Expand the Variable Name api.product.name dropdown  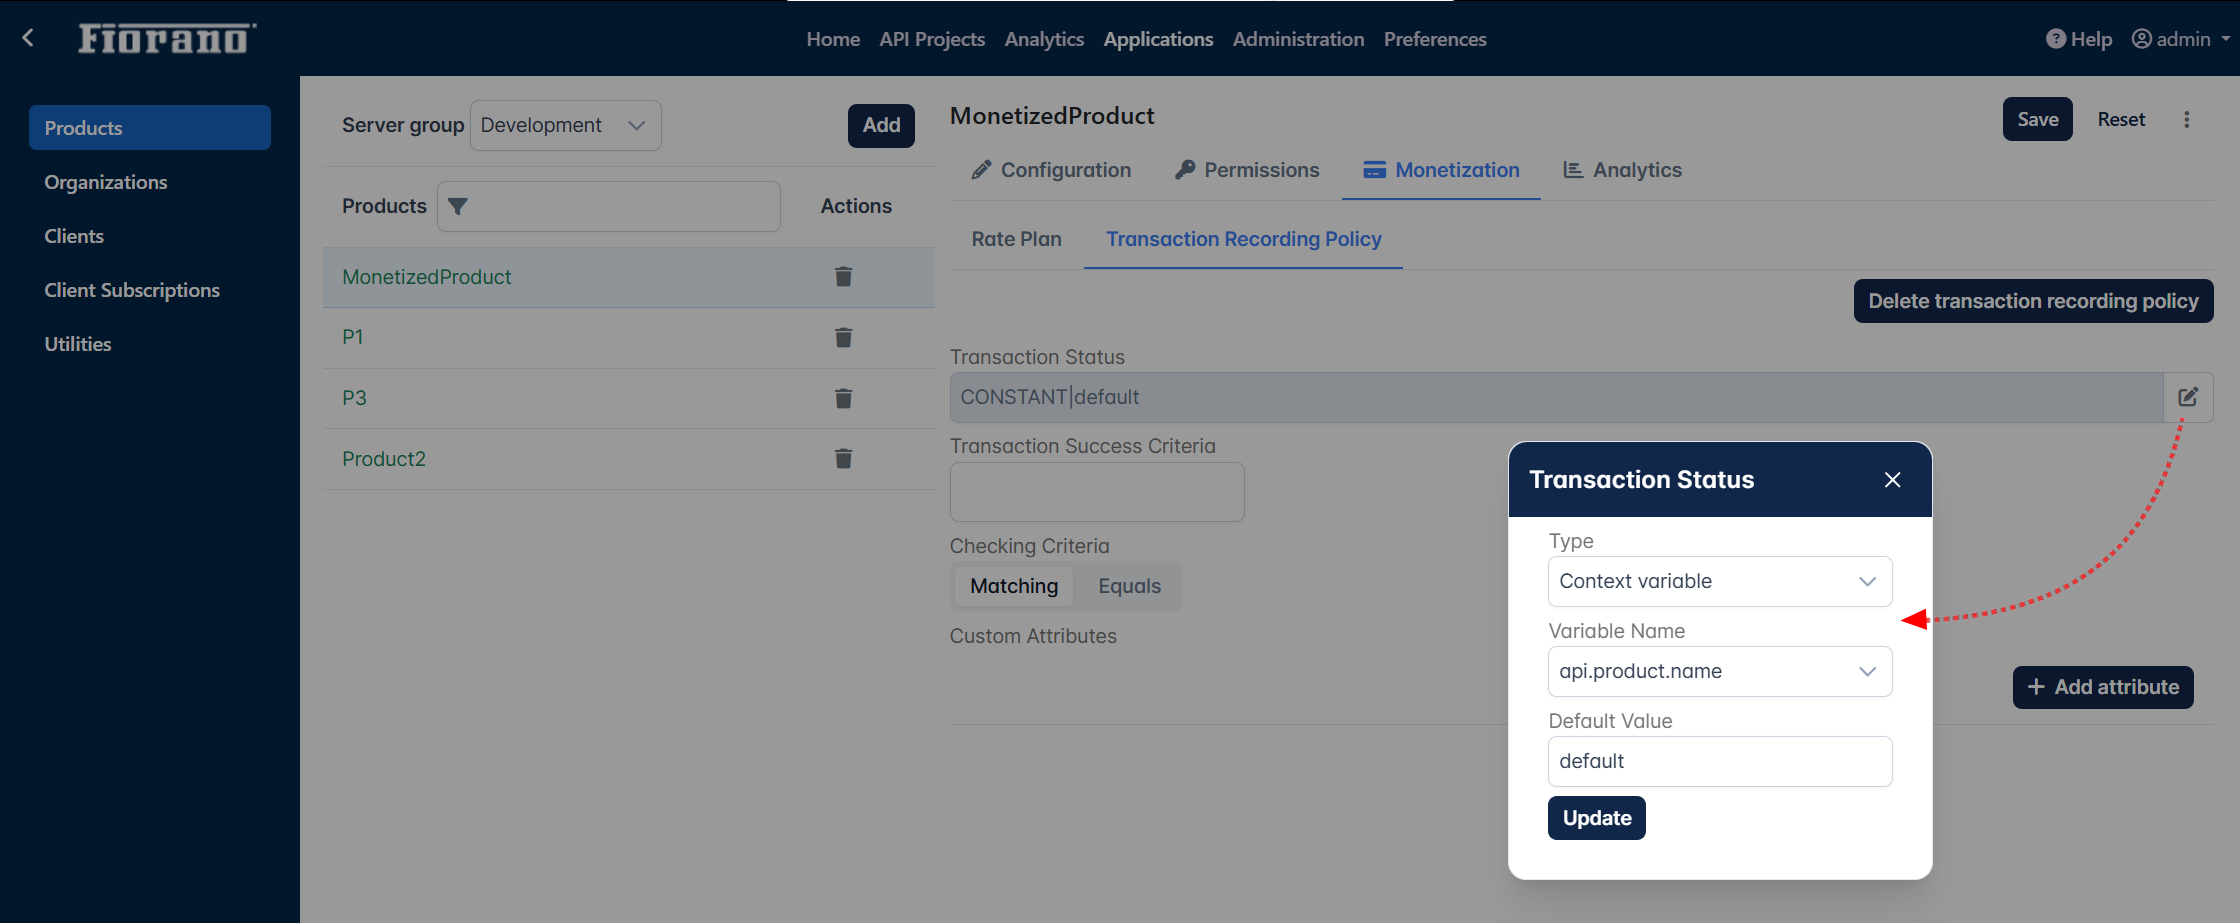1719,672
